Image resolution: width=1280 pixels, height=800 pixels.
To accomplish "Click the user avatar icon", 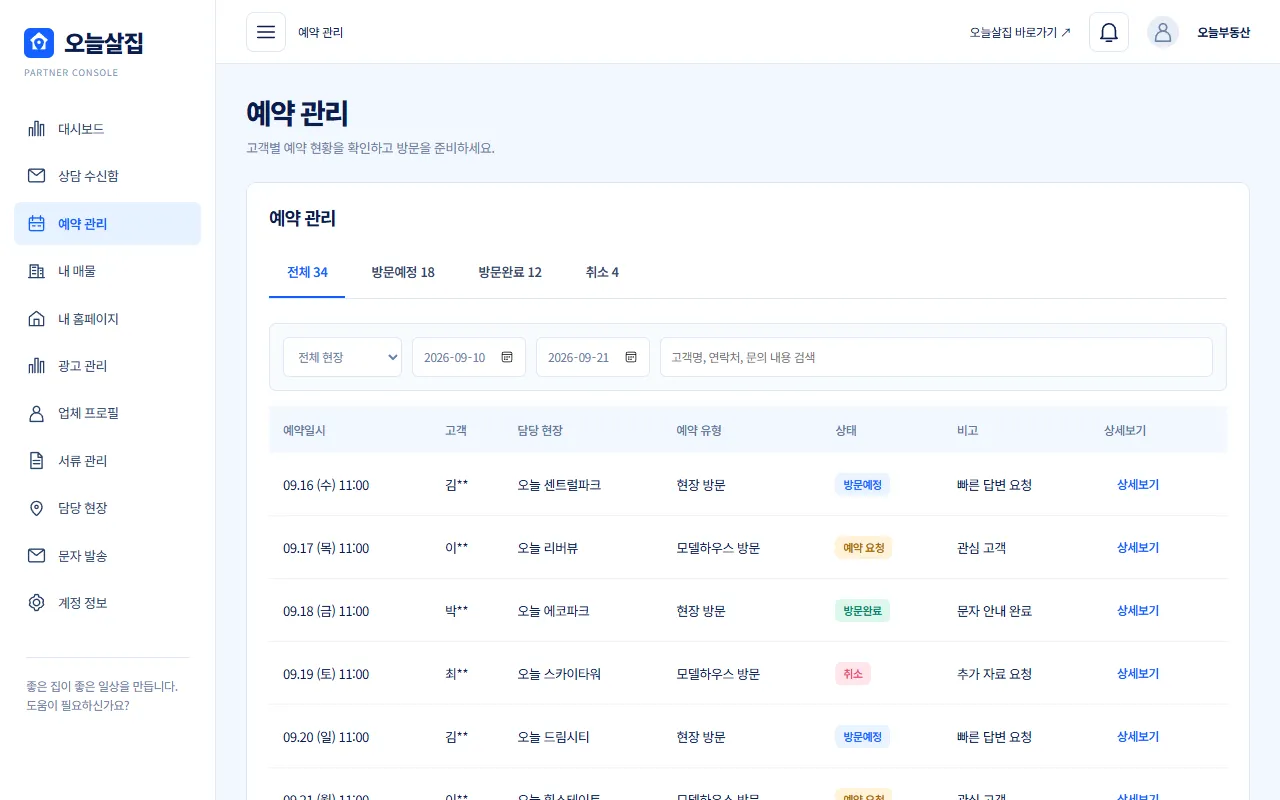I will tap(1163, 32).
